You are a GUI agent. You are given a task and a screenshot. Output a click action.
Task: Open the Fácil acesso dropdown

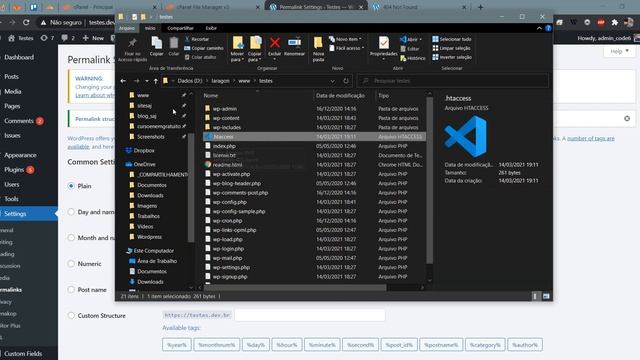(347, 48)
